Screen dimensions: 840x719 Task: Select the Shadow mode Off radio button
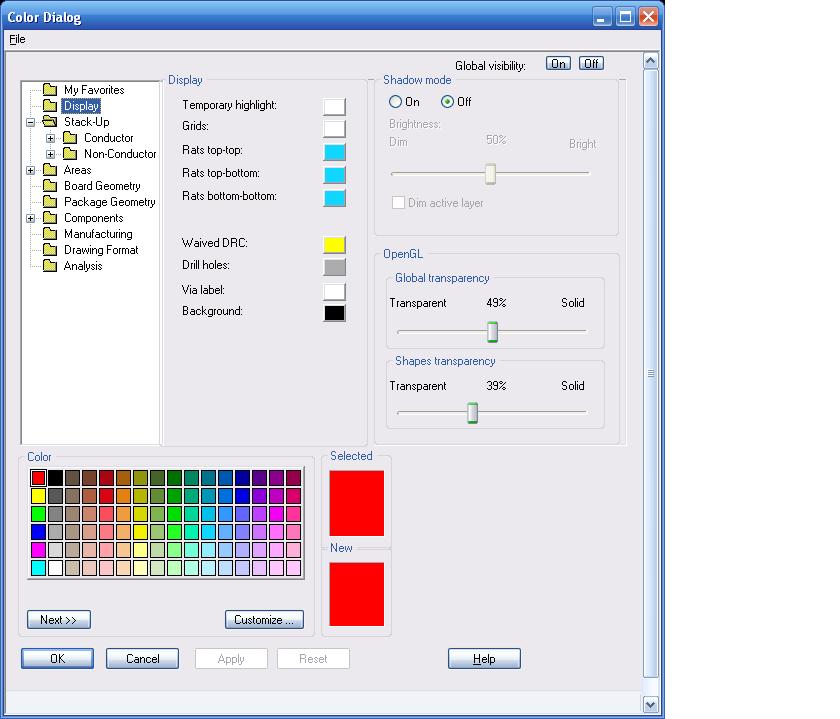[x=448, y=102]
